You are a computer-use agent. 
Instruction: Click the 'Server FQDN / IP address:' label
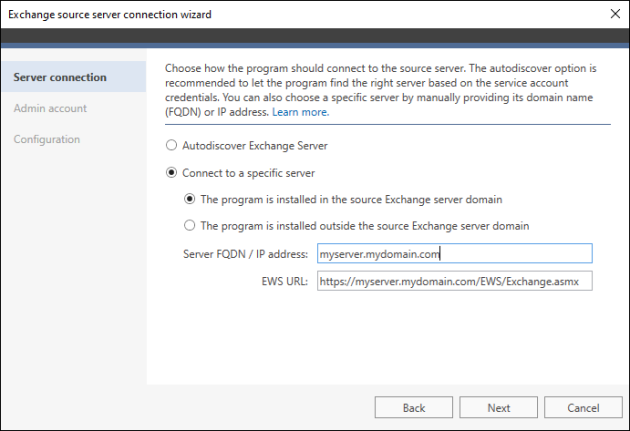click(x=245, y=254)
